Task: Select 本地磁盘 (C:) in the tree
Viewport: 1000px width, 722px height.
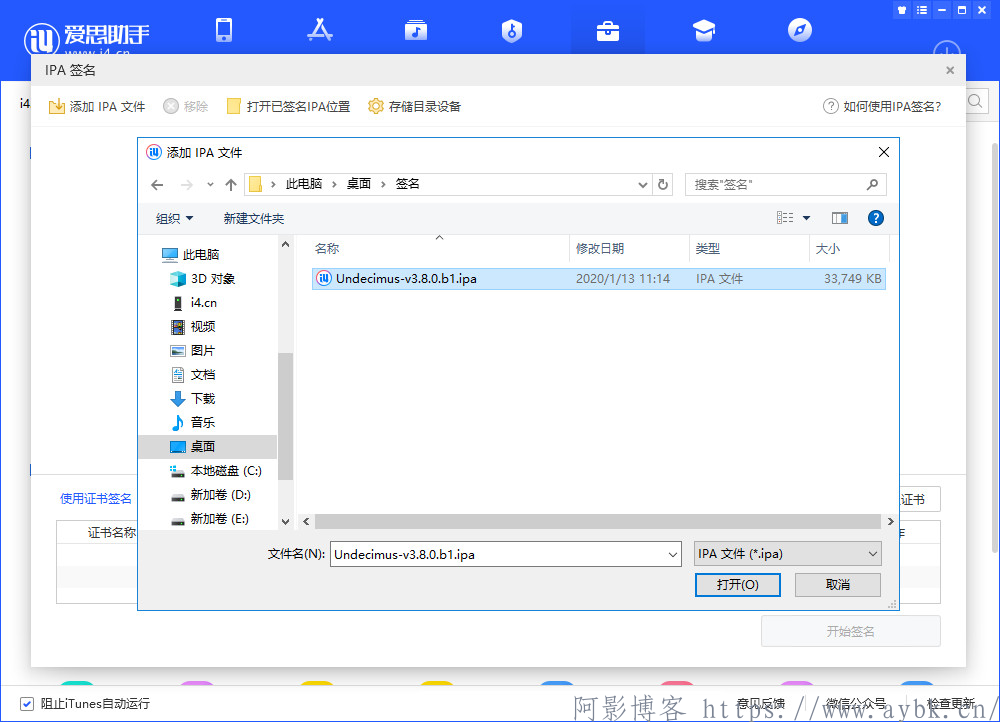Action: [217, 471]
